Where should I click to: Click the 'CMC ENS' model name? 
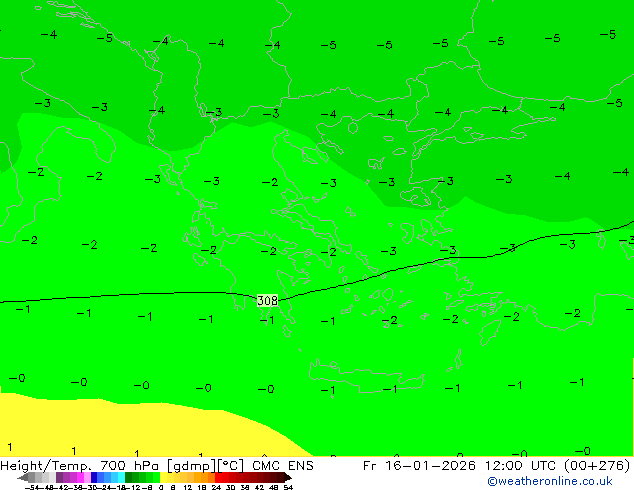(283, 466)
